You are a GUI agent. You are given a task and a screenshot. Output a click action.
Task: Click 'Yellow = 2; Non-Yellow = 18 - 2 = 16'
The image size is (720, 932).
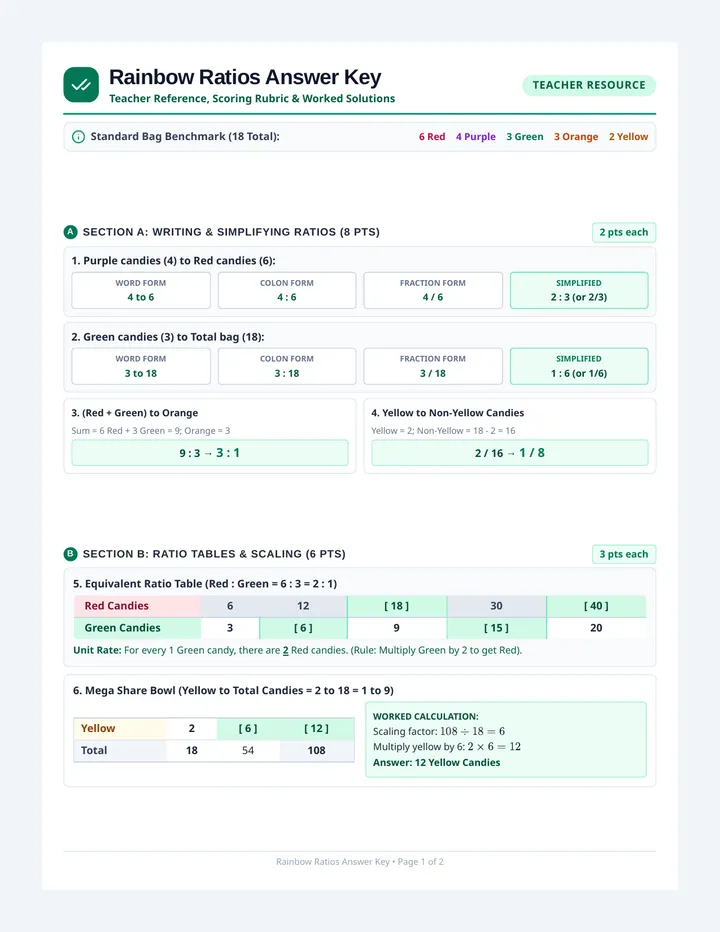coord(444,431)
